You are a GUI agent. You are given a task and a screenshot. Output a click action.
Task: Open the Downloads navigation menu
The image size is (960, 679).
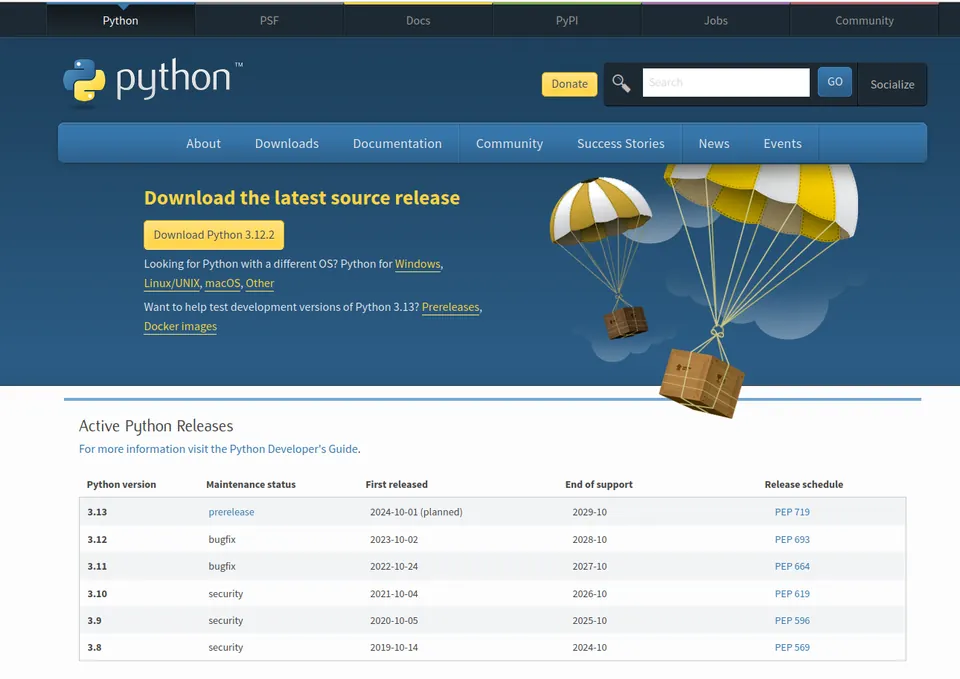point(287,143)
